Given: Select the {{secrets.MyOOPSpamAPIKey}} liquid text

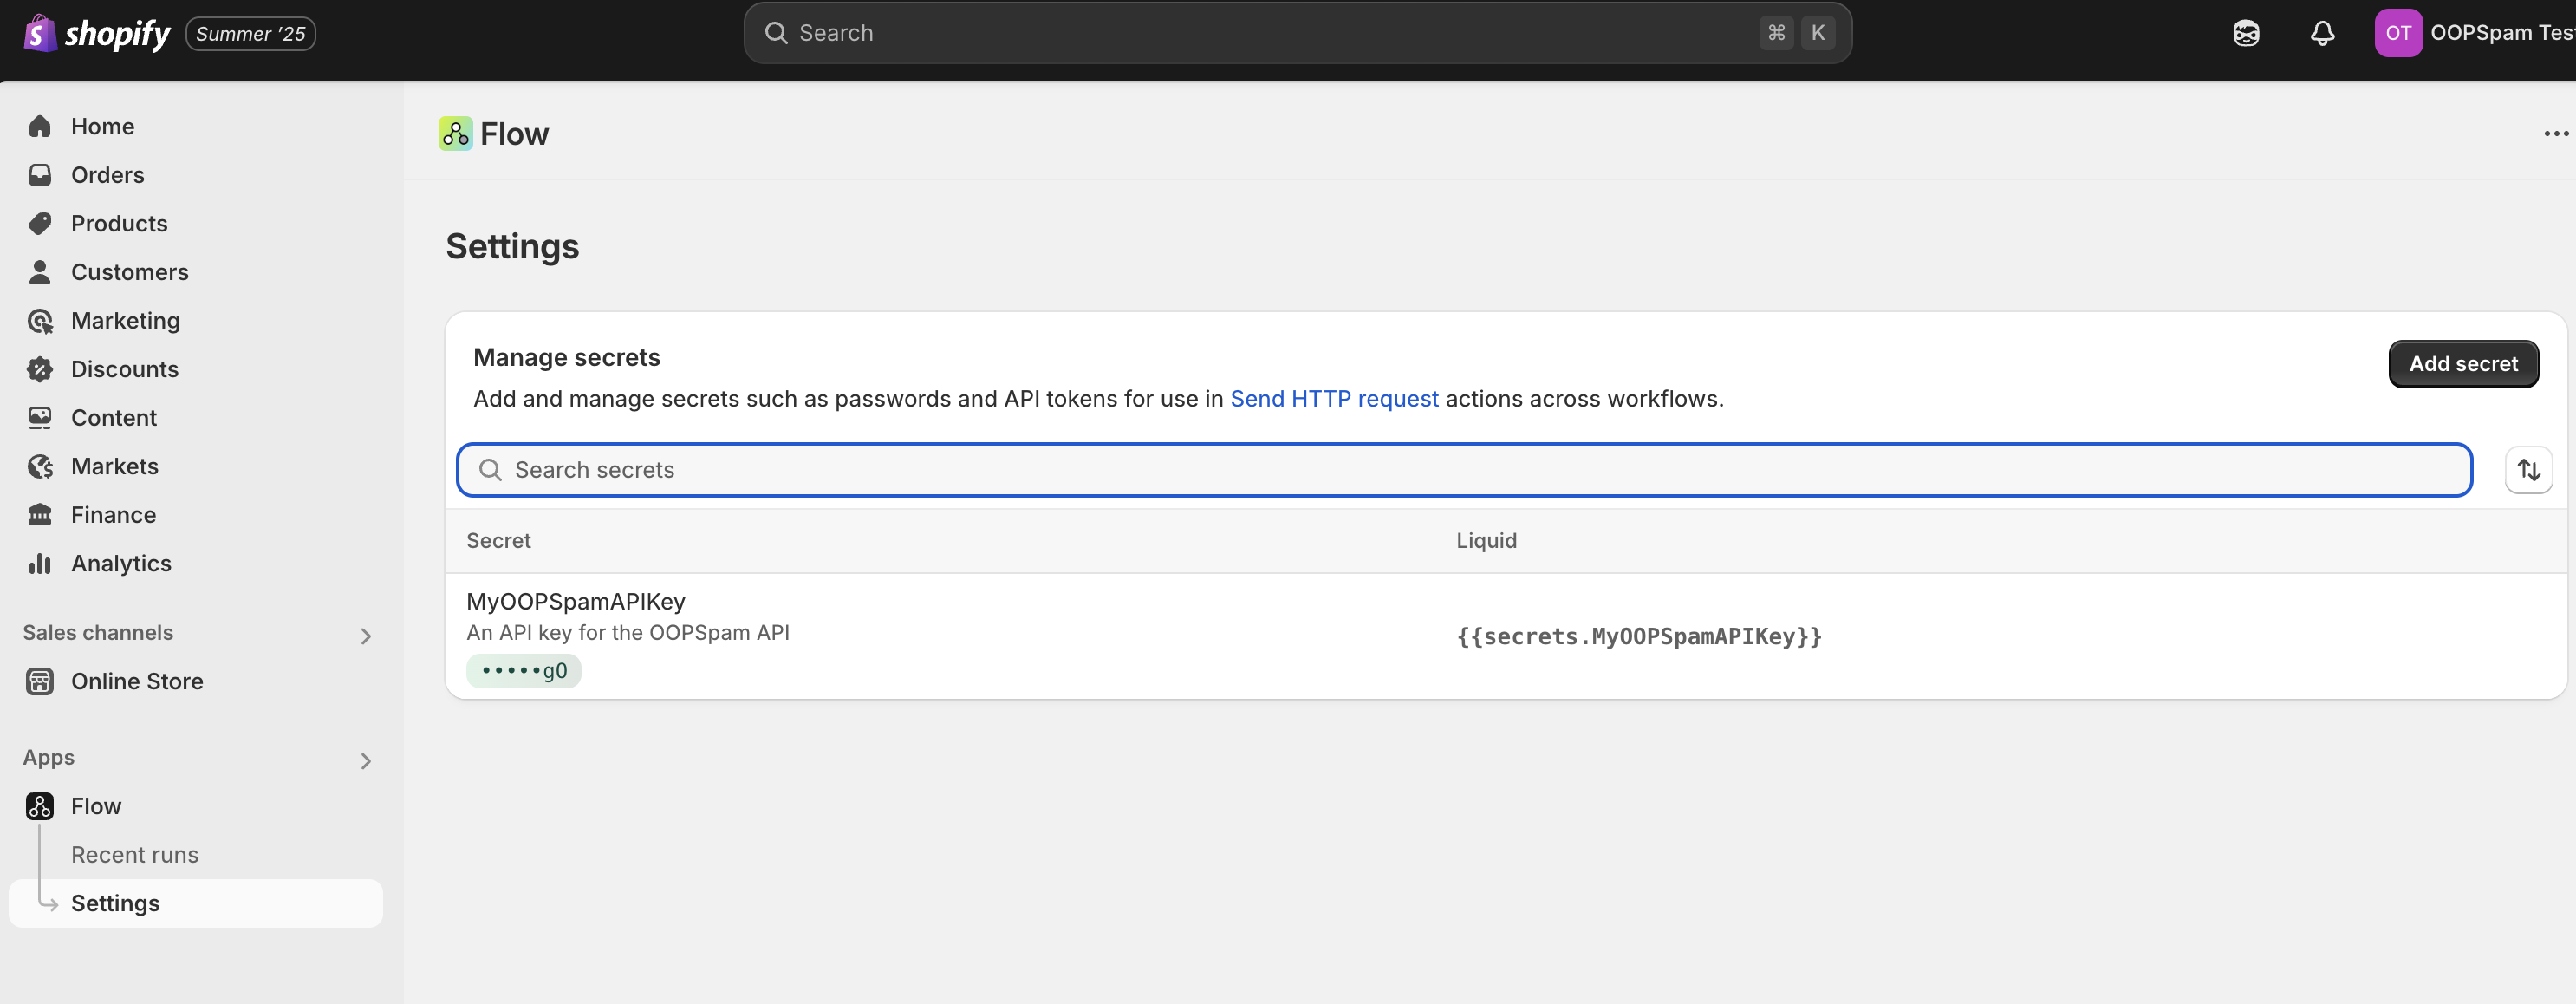Looking at the screenshot, I should (x=1639, y=636).
